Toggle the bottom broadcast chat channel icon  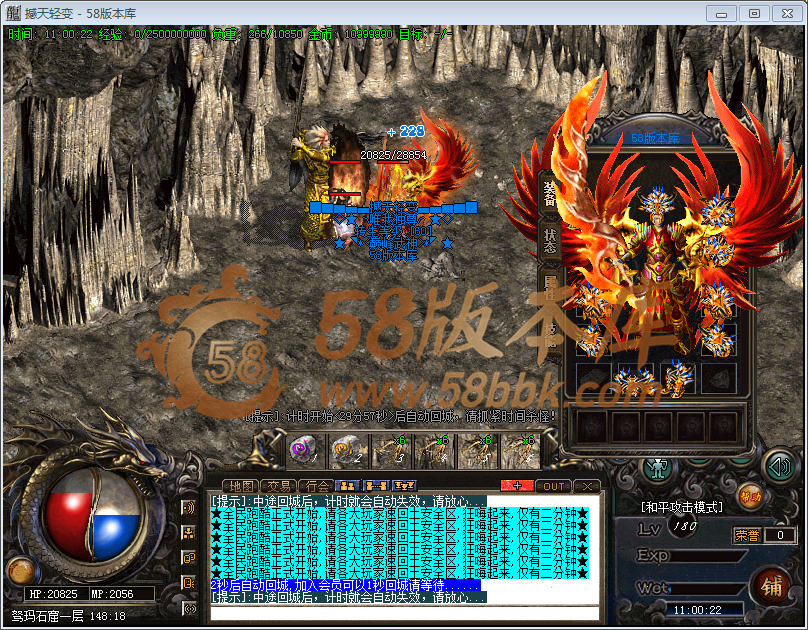coord(189,608)
